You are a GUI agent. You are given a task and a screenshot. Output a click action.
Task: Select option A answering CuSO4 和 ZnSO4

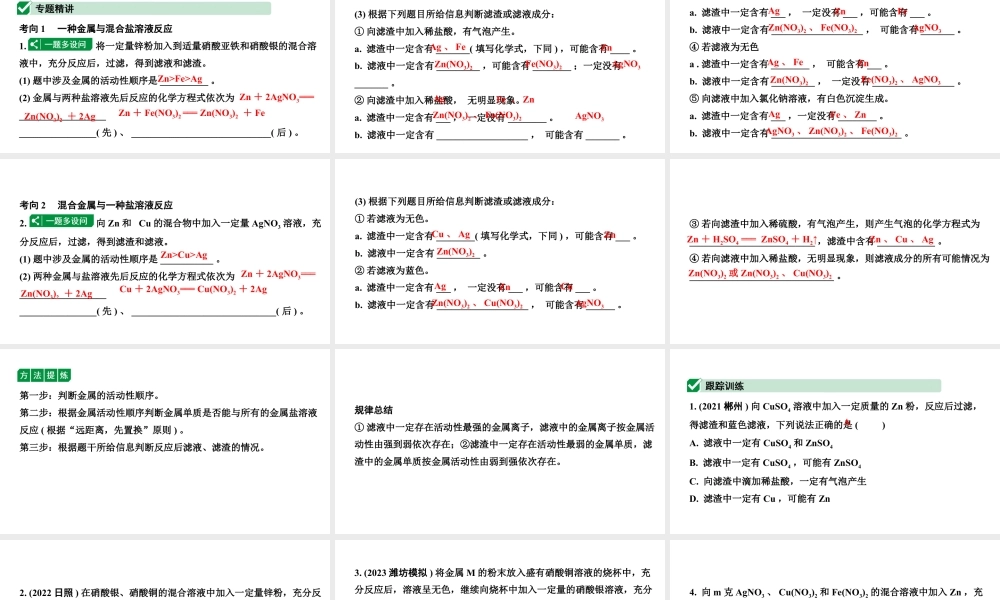(x=762, y=443)
